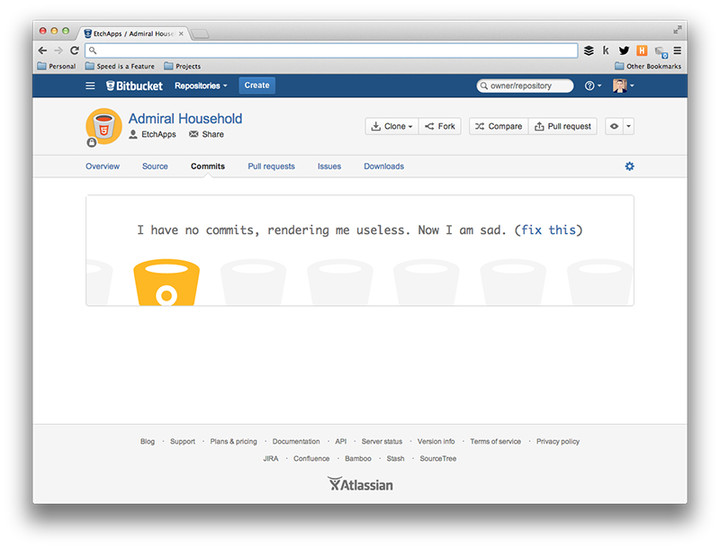Toggle watching with the eye icon
The height and width of the screenshot is (549, 720).
click(x=614, y=126)
